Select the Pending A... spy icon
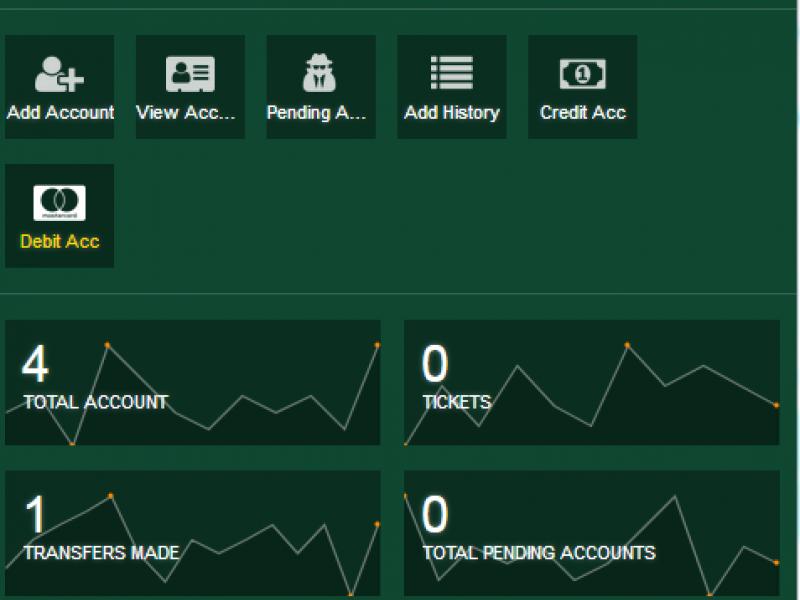 click(x=319, y=73)
